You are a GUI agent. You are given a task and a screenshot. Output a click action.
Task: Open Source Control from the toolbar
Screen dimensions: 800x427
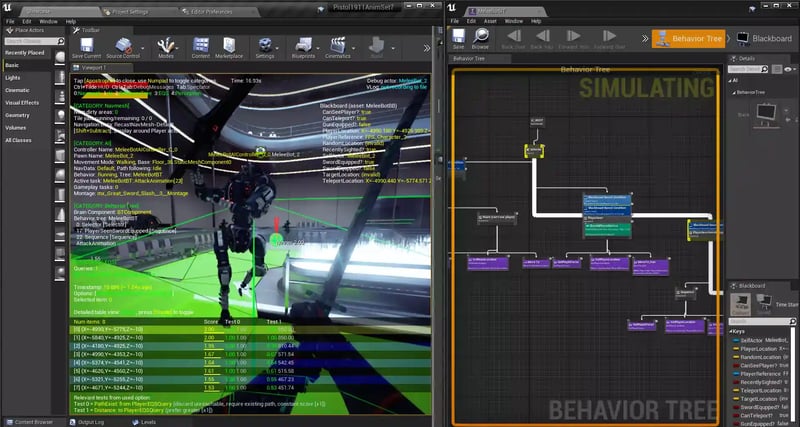coord(122,46)
